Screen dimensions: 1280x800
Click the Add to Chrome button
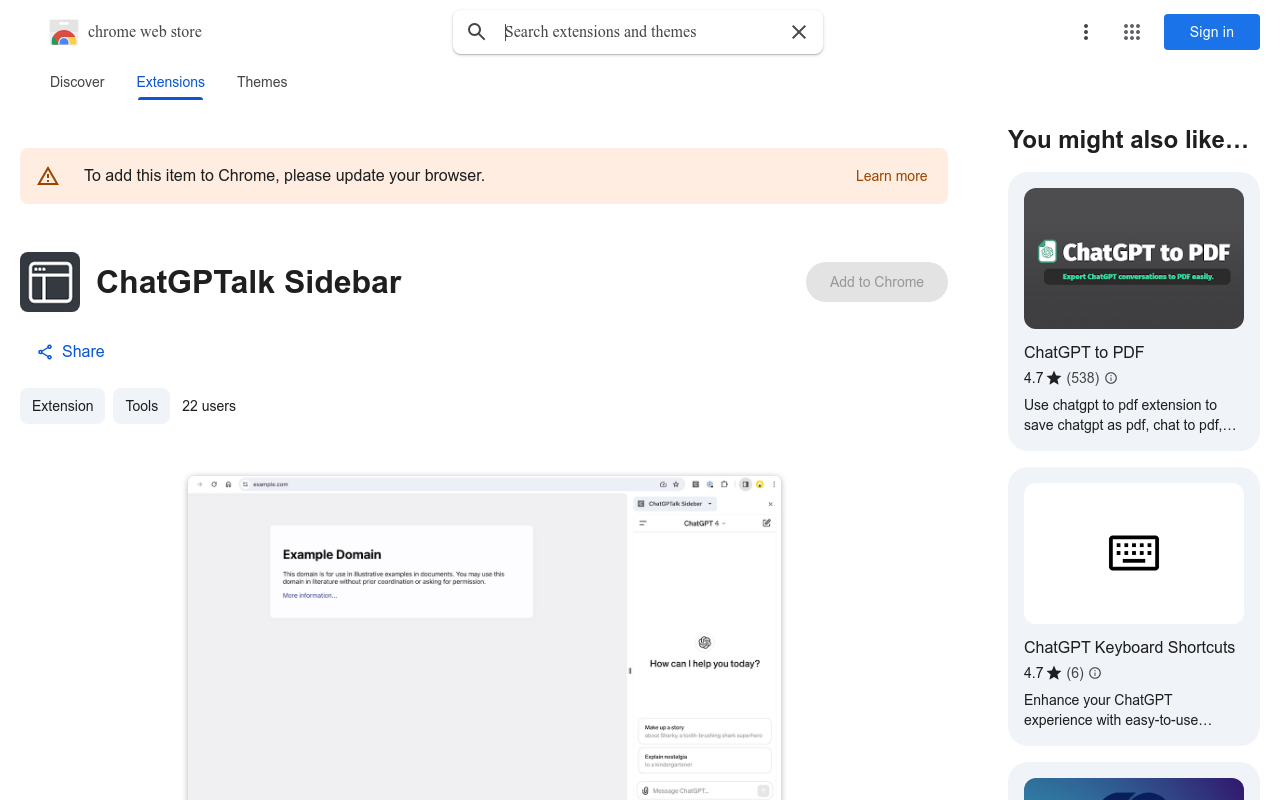point(877,282)
